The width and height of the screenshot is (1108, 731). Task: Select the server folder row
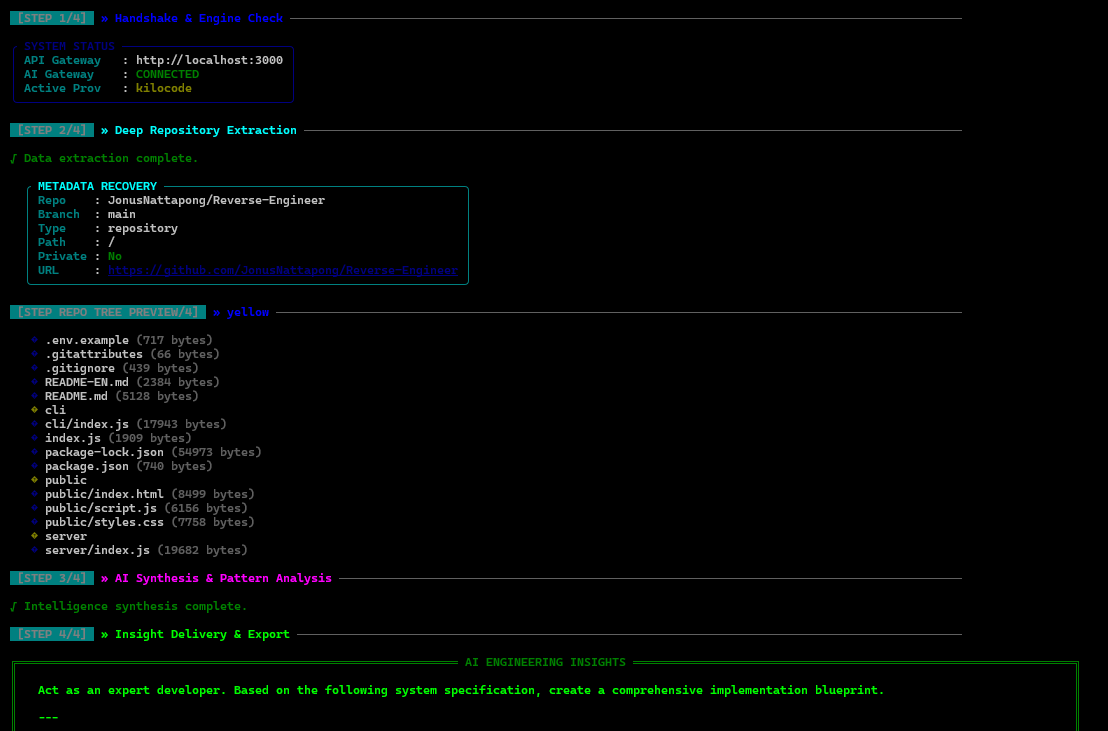tap(59, 536)
